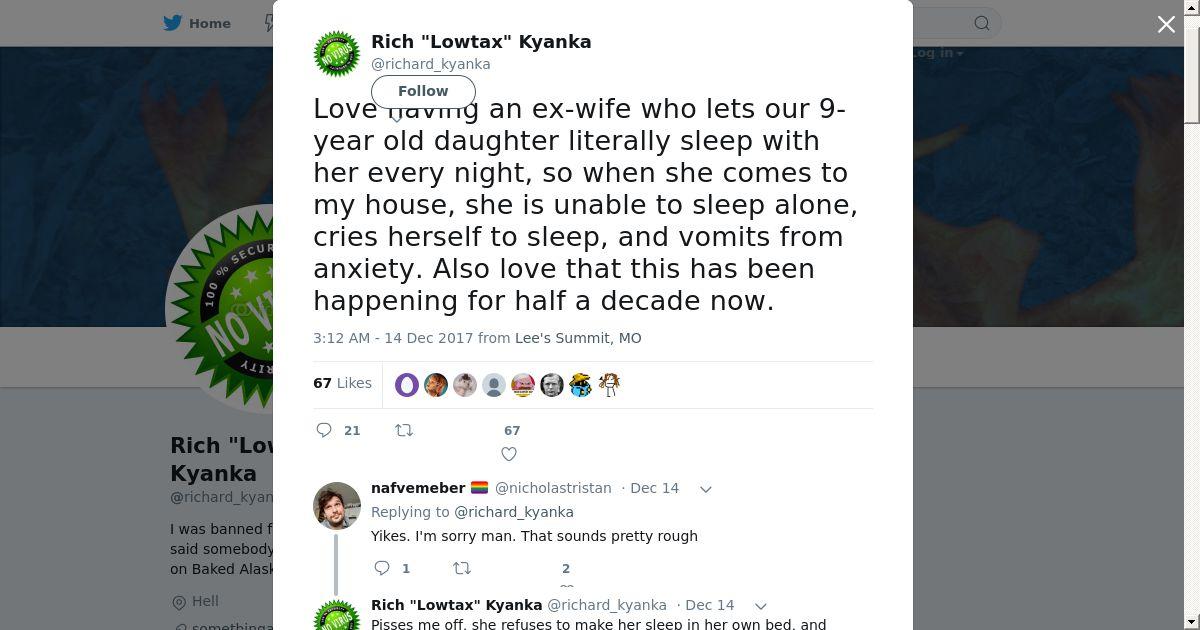
Task: Click the @richard_kyanka mention in reply
Action: point(514,512)
